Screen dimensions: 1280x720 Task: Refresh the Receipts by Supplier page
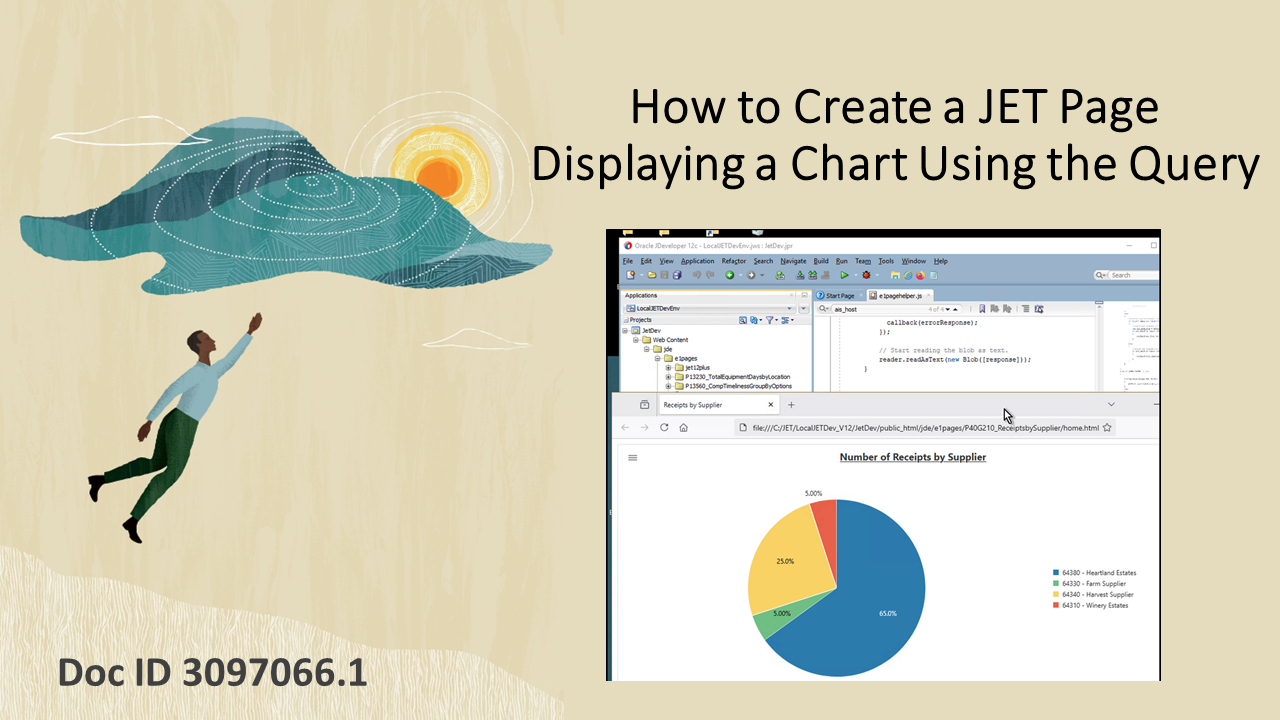tap(663, 427)
